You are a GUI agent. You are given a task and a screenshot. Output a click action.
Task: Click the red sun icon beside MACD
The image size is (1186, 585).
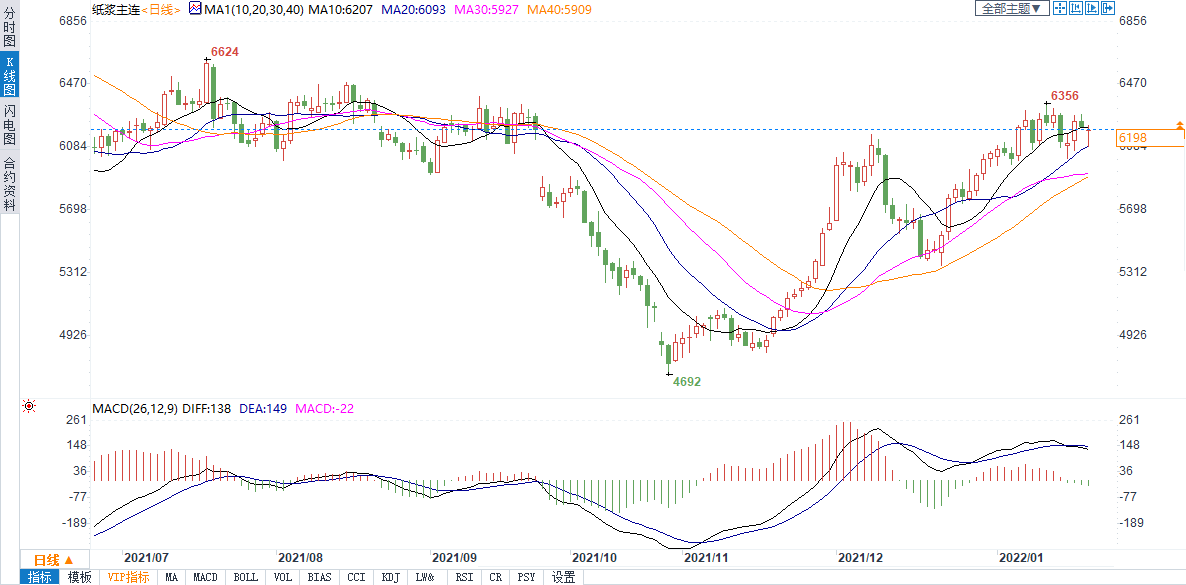pyautogui.click(x=28, y=406)
